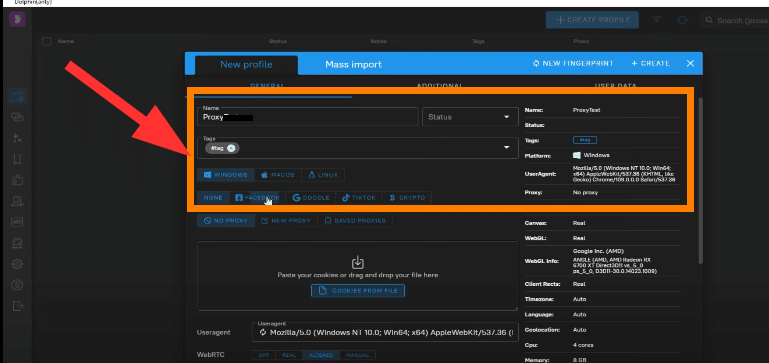
Task: Open the General tab
Action: pos(268,86)
